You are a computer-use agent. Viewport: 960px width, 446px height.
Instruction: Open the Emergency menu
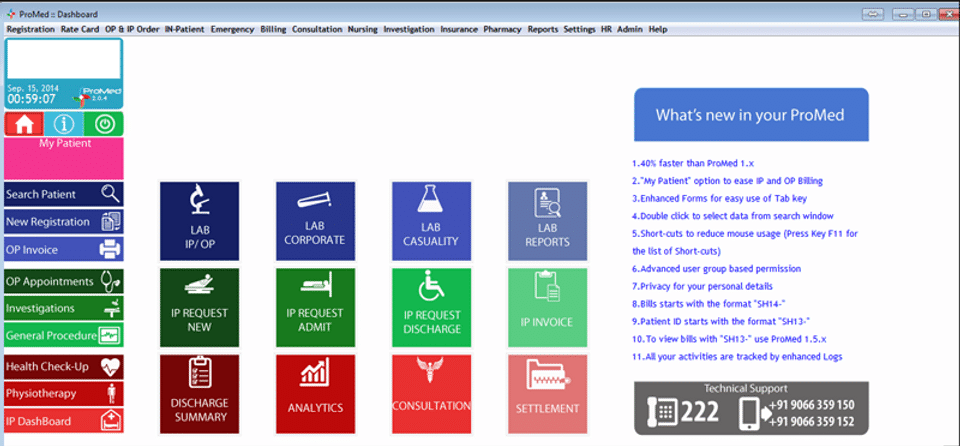pyautogui.click(x=232, y=29)
